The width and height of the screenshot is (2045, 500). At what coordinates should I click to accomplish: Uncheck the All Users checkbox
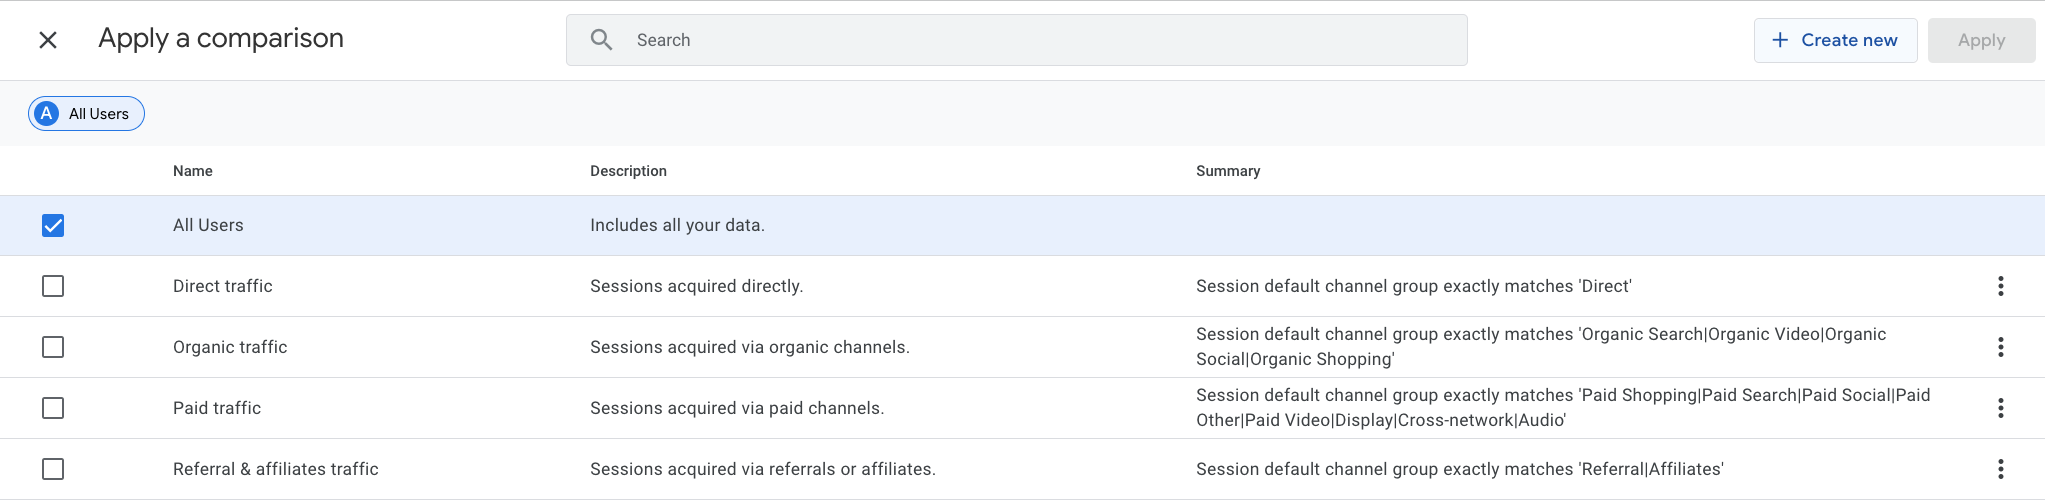pyautogui.click(x=53, y=225)
